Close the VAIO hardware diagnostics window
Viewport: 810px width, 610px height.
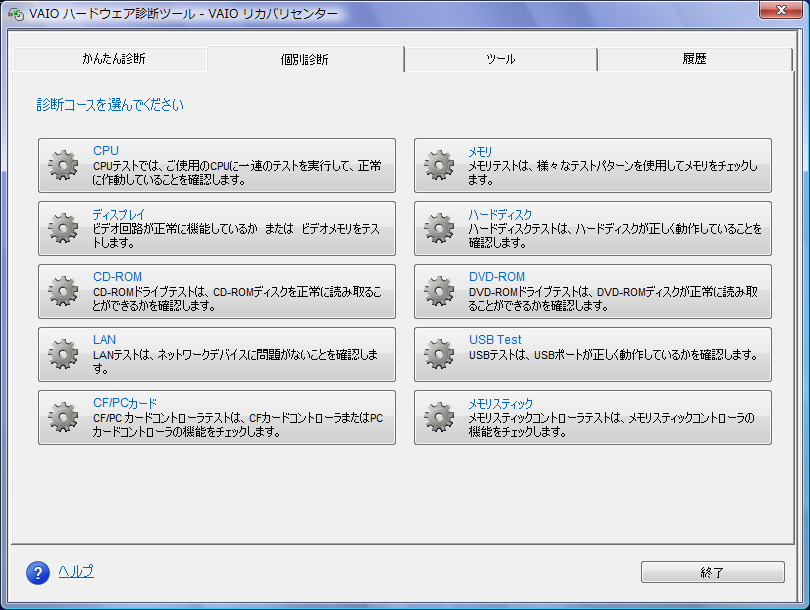(x=781, y=10)
